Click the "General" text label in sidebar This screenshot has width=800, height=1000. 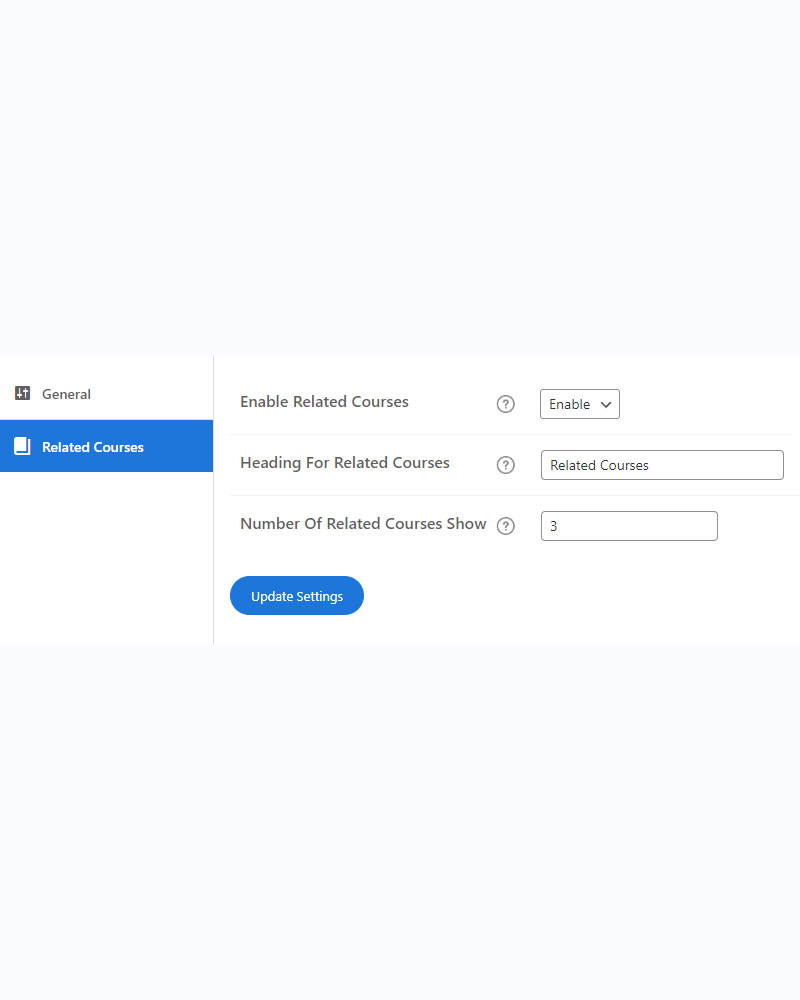click(66, 394)
